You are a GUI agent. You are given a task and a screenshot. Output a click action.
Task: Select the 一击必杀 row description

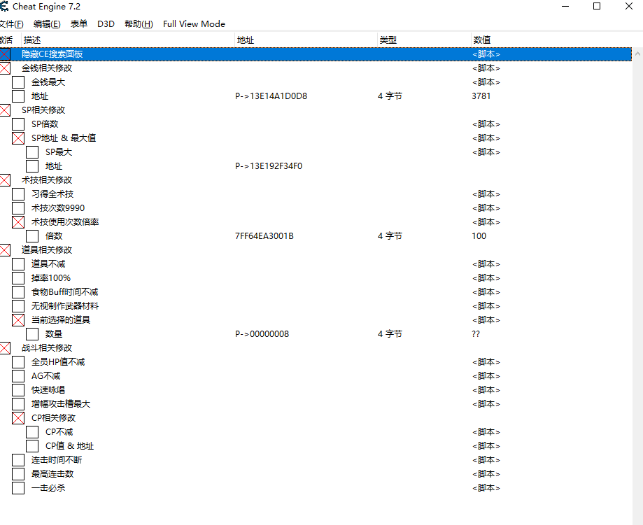48,488
